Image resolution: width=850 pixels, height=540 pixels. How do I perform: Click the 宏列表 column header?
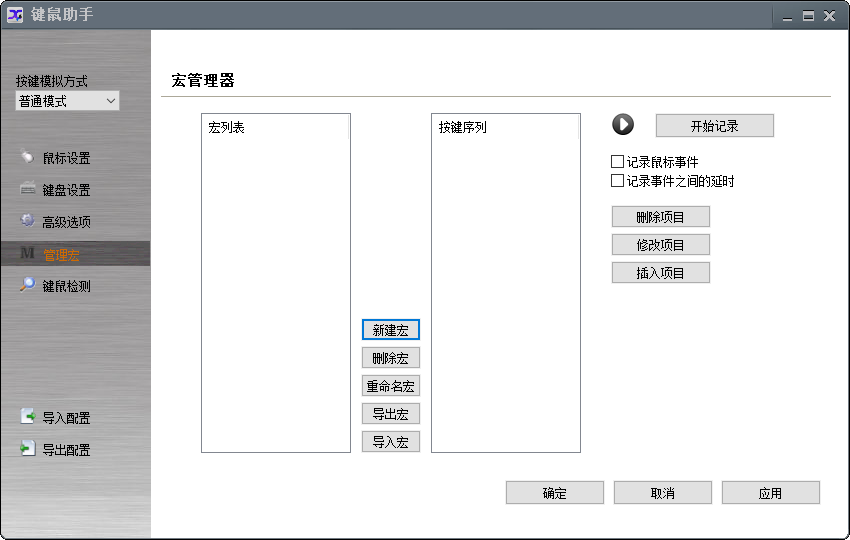(x=275, y=127)
